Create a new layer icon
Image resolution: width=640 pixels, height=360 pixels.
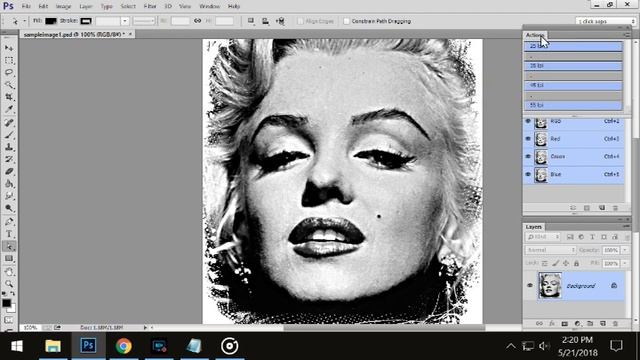click(603, 324)
